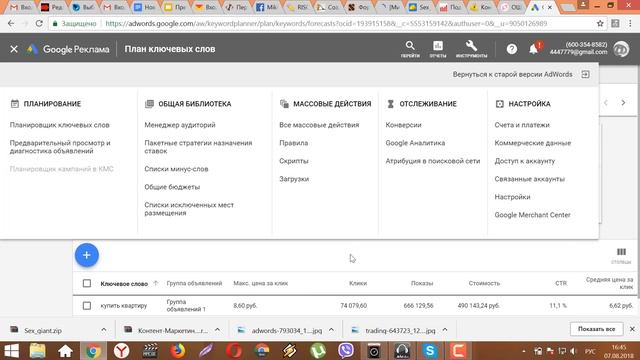
Task: Open Правила in mass actions
Action: coord(293,143)
